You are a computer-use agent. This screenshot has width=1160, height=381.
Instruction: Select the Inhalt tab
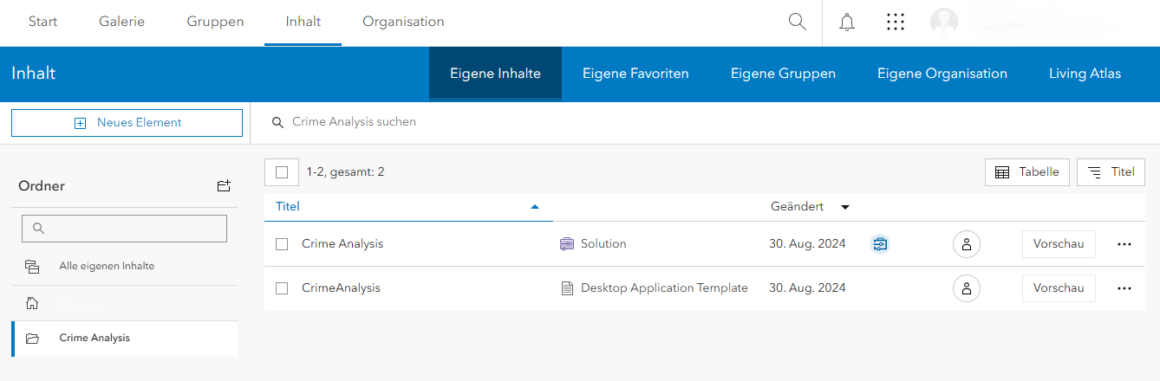tap(303, 21)
